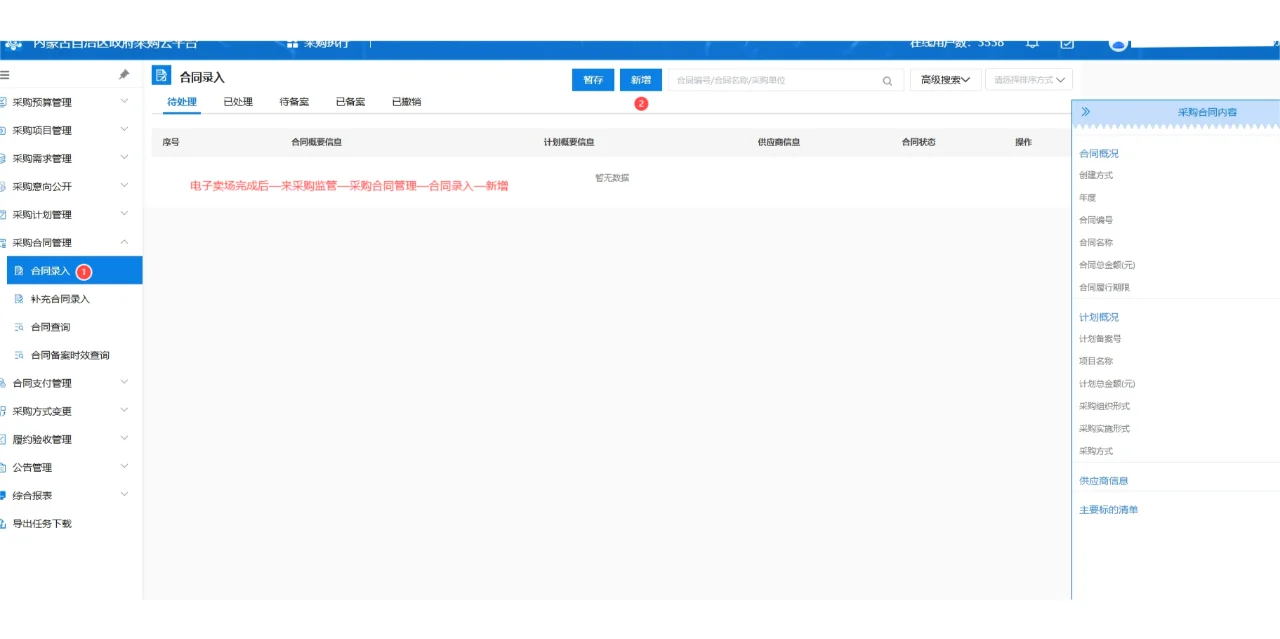Open 导出任务下载 in the sidebar
The height and width of the screenshot is (639, 1280).
tap(41, 523)
